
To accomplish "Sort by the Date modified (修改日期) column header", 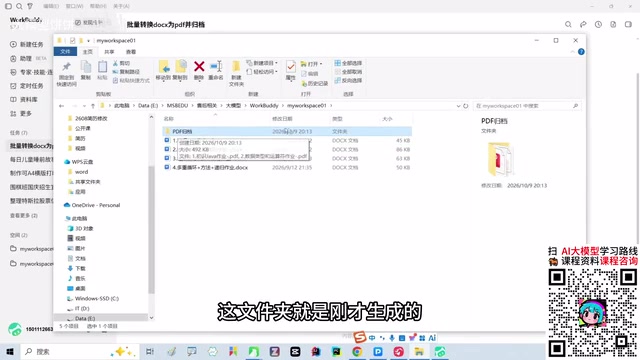I will click(x=282, y=119).
